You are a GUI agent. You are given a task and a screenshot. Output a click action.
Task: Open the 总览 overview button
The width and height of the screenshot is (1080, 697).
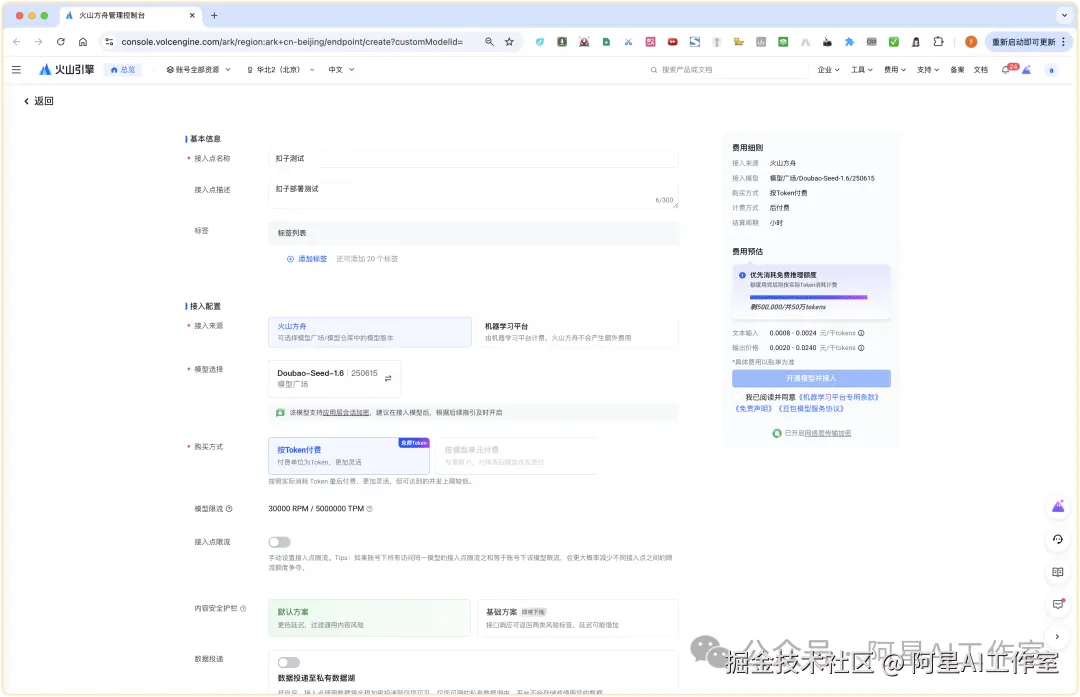[123, 70]
